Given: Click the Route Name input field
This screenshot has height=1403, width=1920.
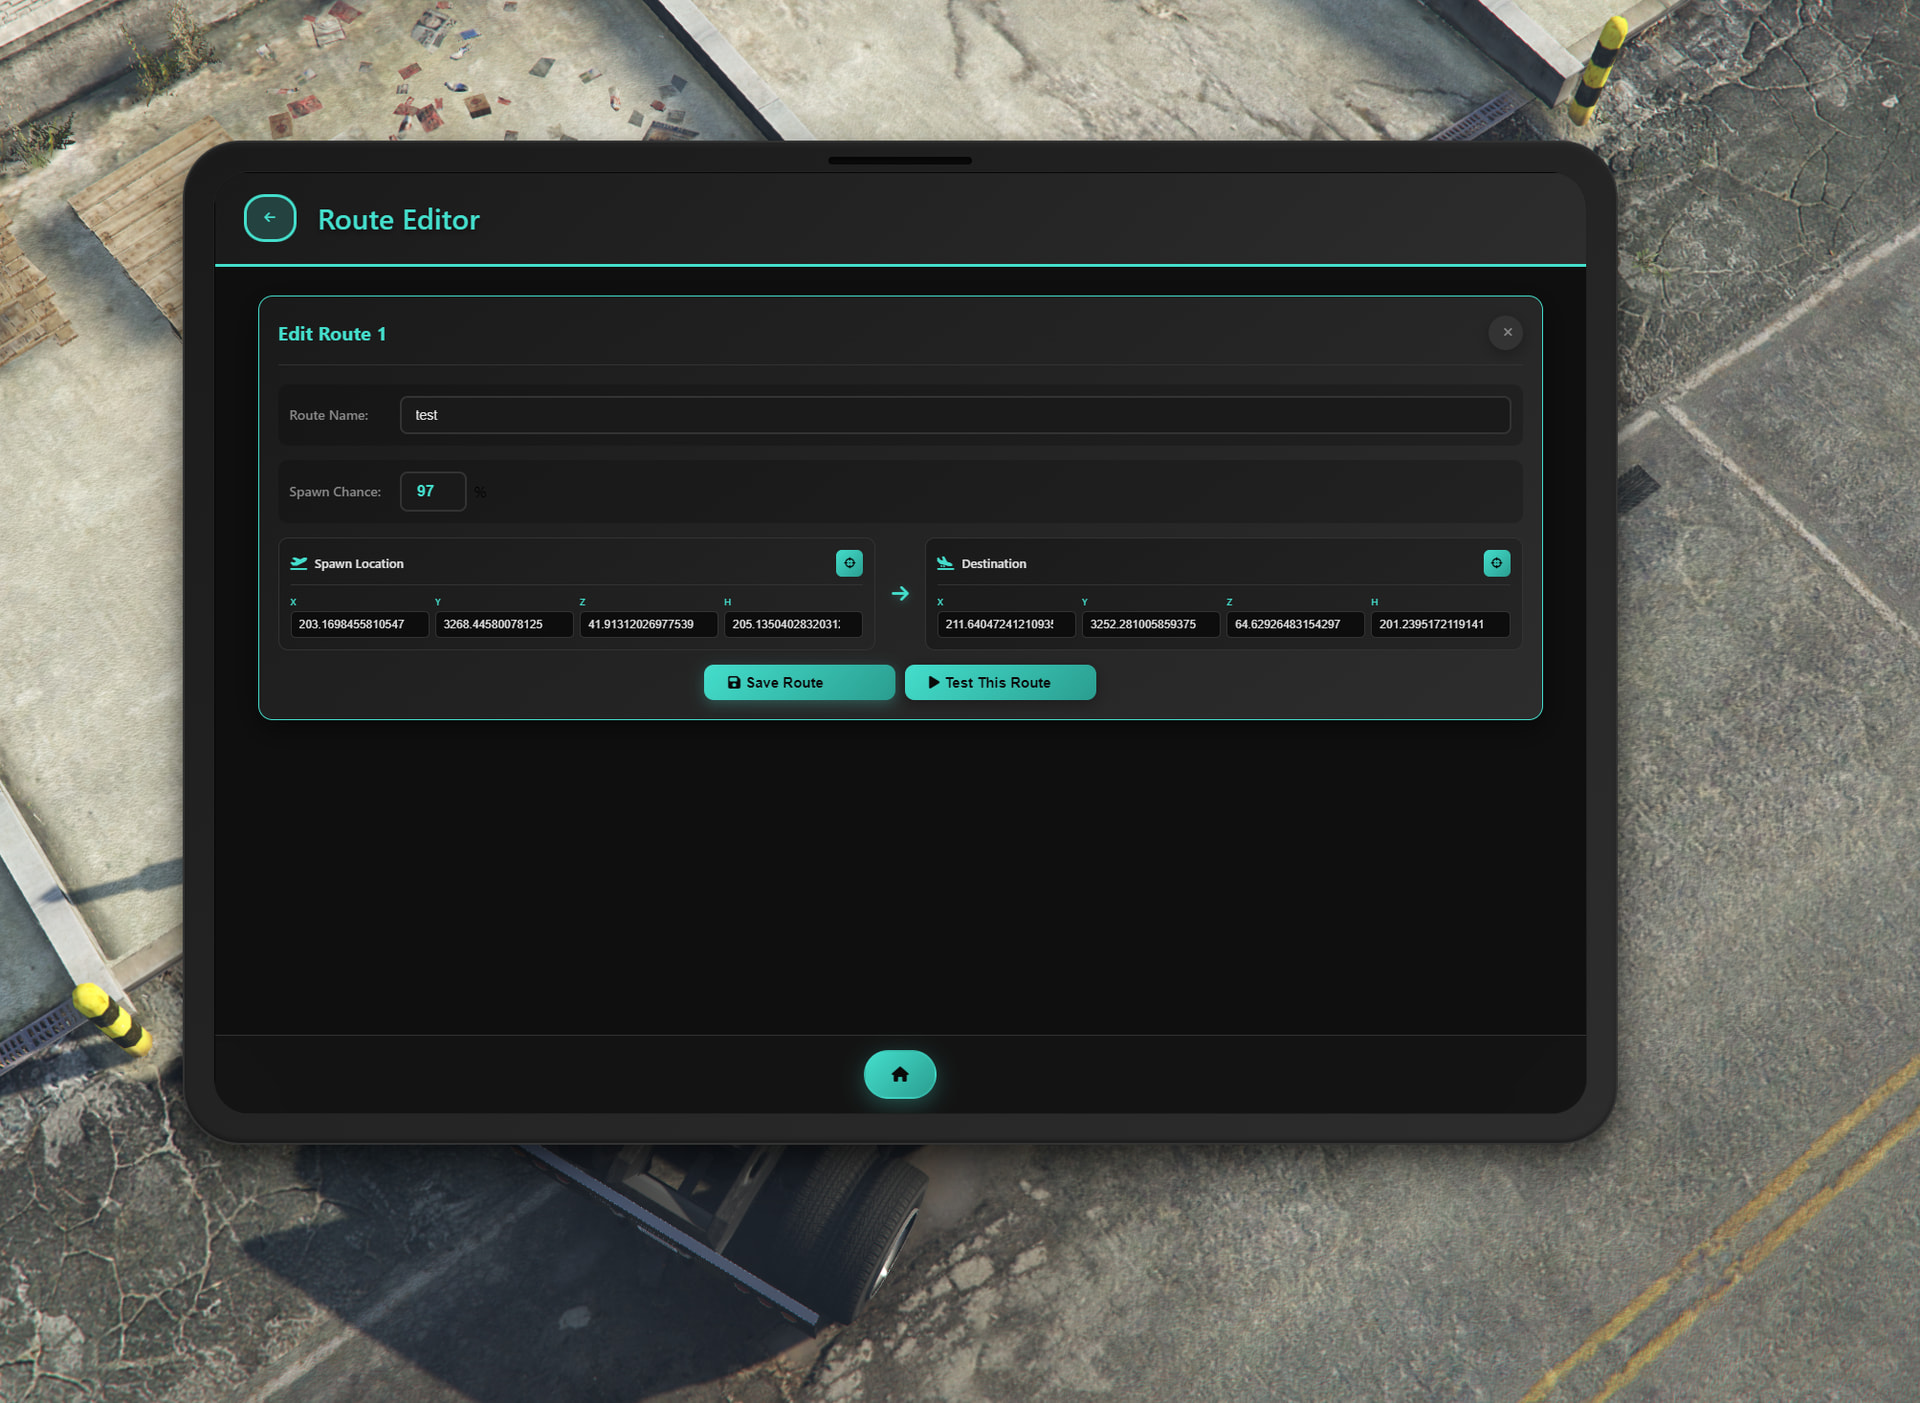Looking at the screenshot, I should (955, 415).
